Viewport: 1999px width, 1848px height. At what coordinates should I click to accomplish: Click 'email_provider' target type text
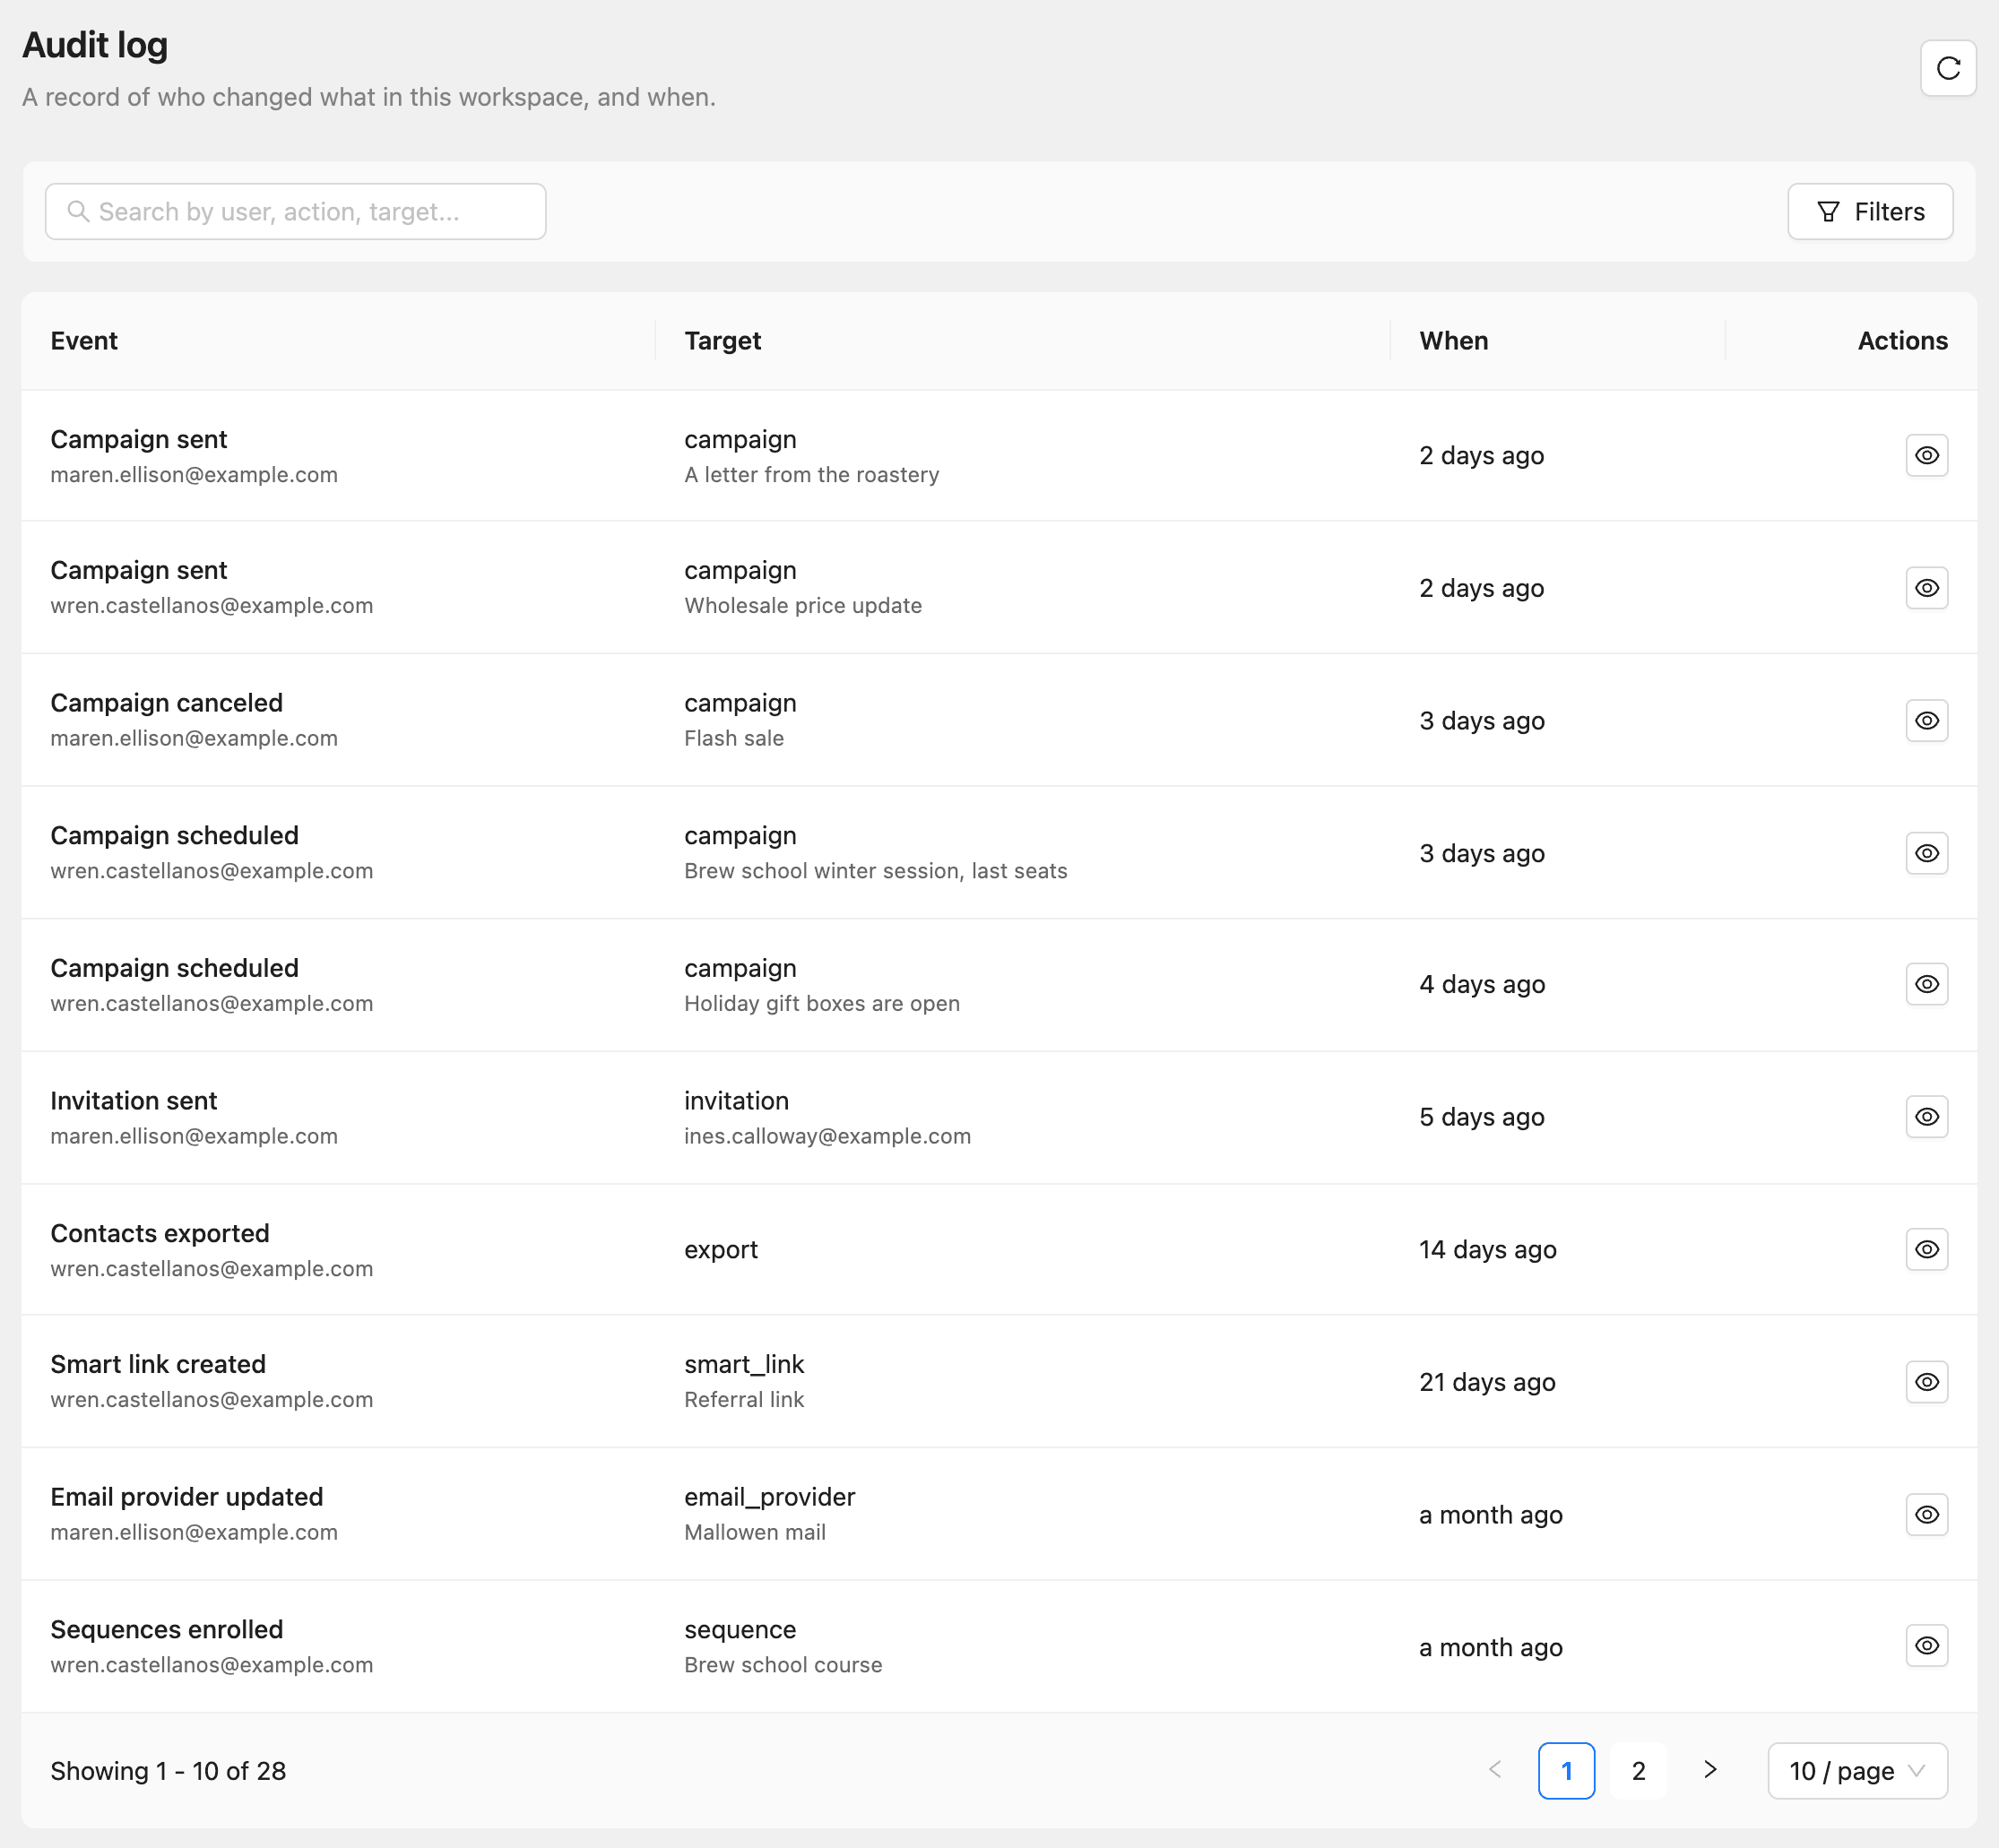point(769,1496)
